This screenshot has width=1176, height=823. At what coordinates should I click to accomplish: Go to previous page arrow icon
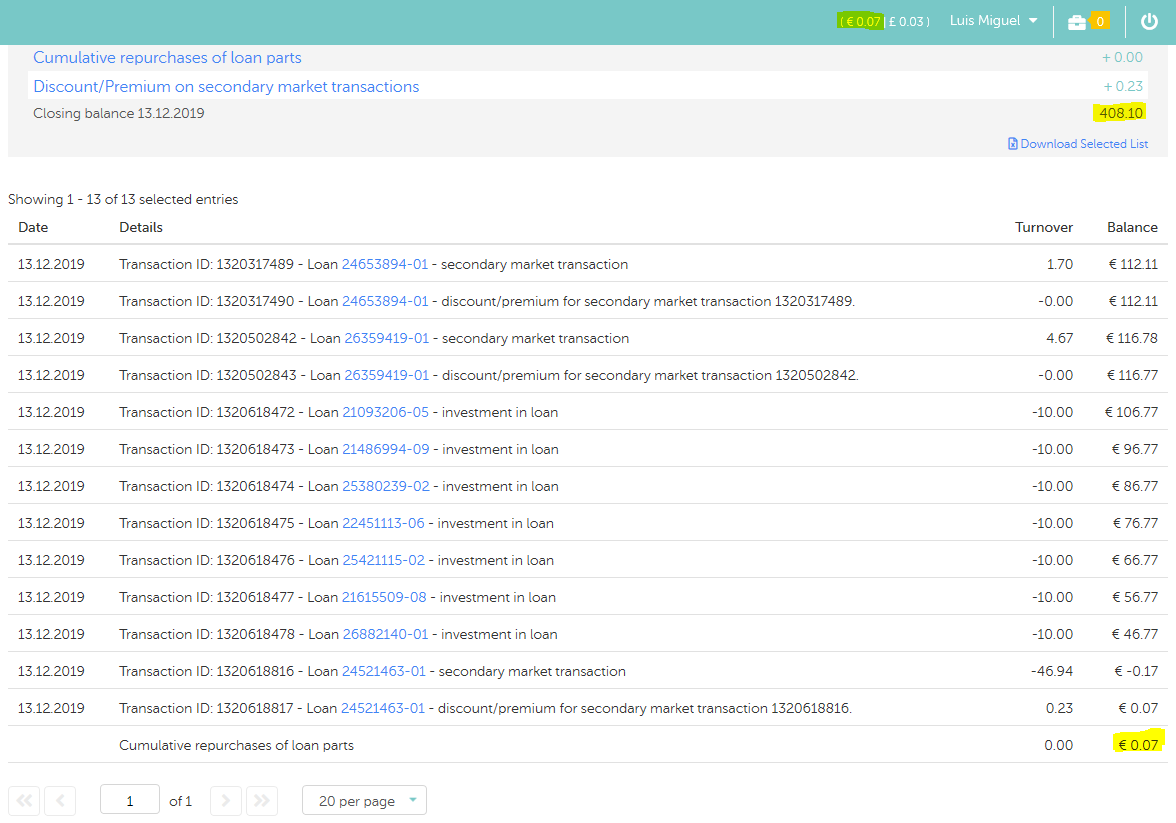(x=60, y=801)
